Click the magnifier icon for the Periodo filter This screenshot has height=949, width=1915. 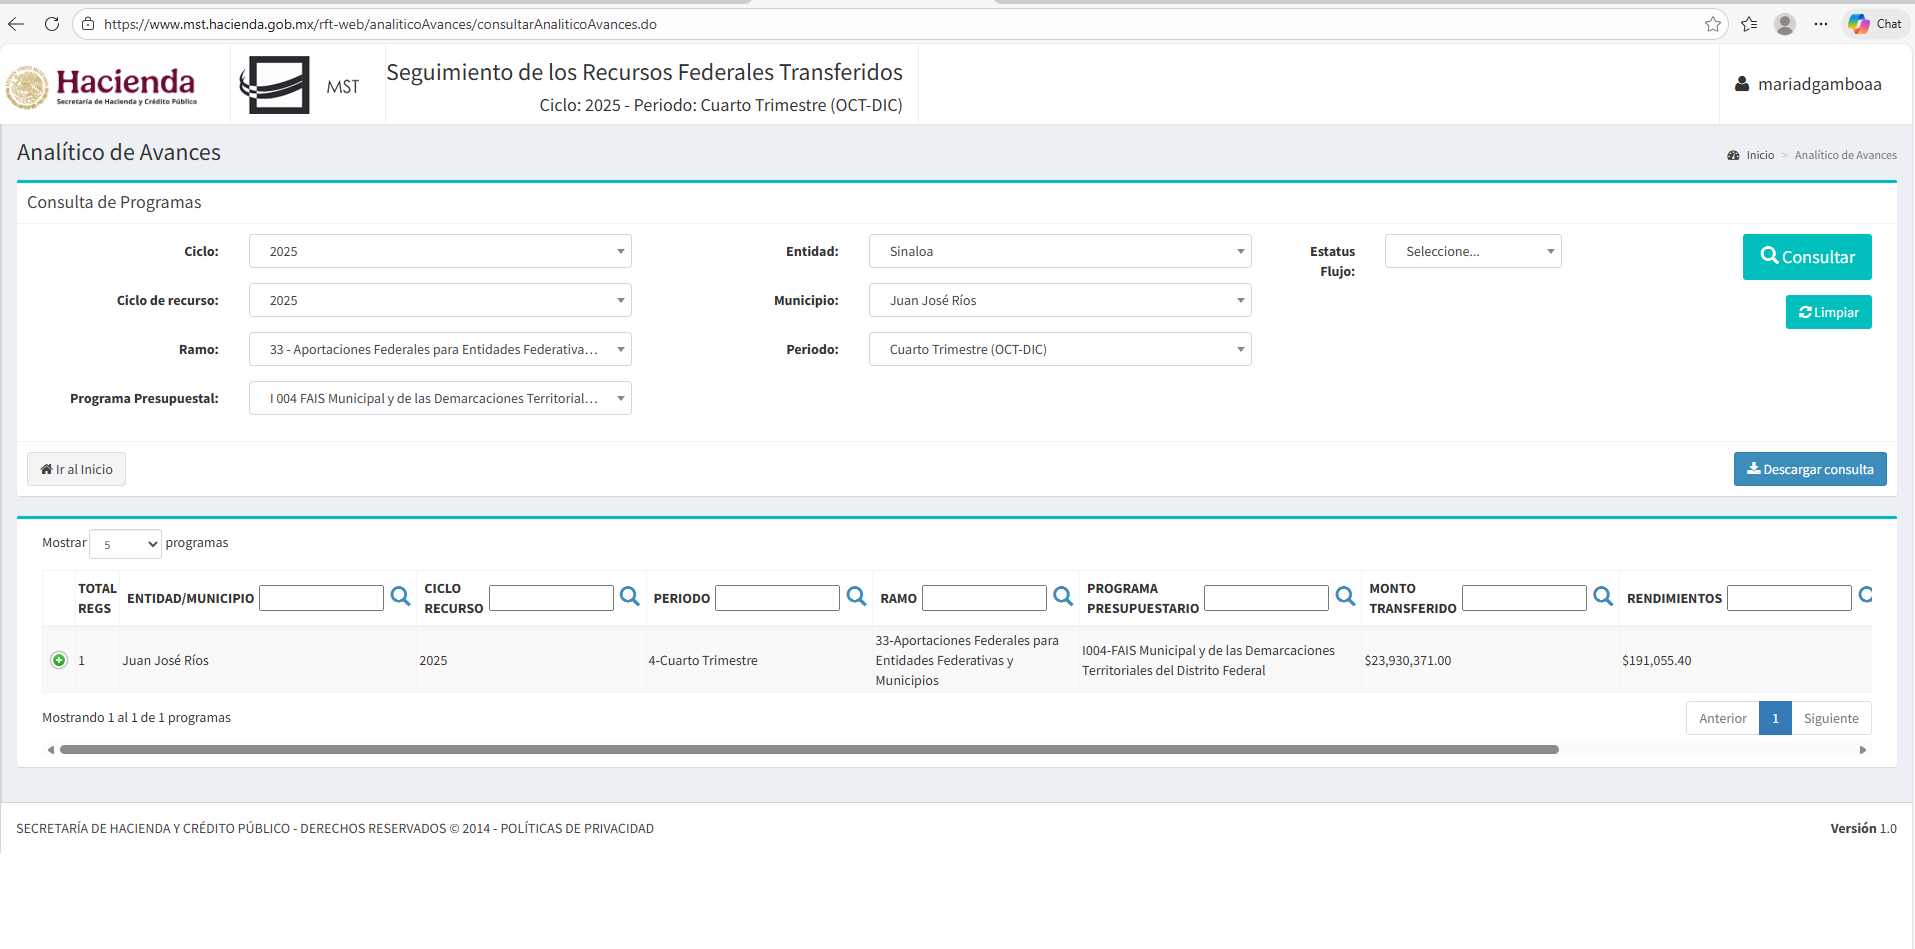click(x=856, y=597)
